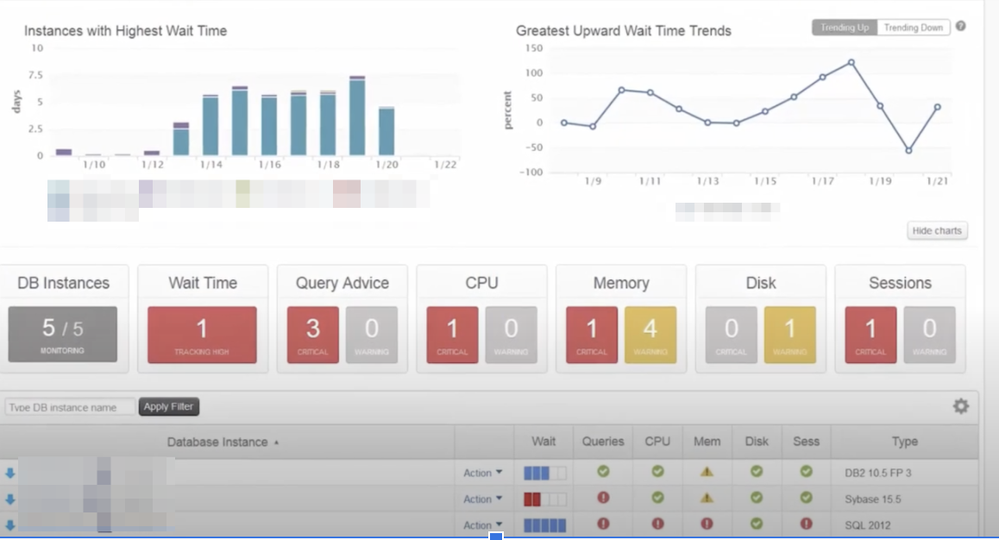Sort table by Mem column
The image size is (999, 540).
pos(707,441)
